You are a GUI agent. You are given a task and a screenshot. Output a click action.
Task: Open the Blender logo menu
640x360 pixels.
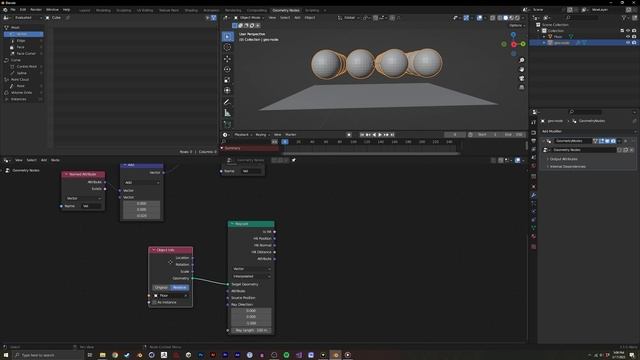point(5,10)
